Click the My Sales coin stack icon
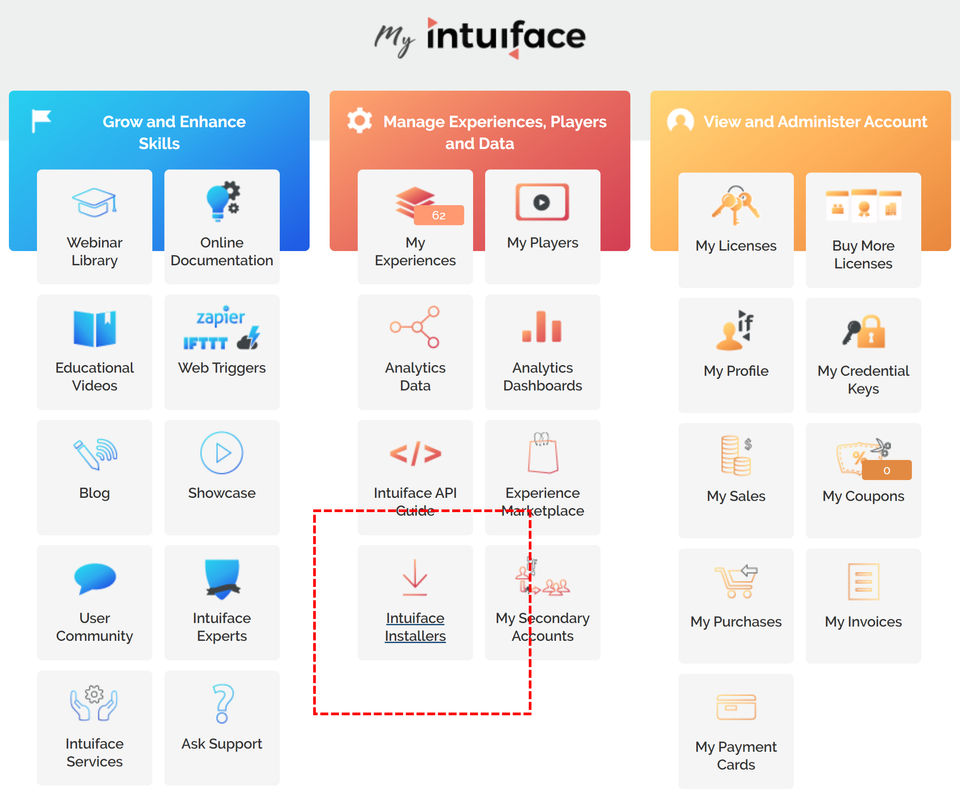This screenshot has width=960, height=801. coord(736,456)
